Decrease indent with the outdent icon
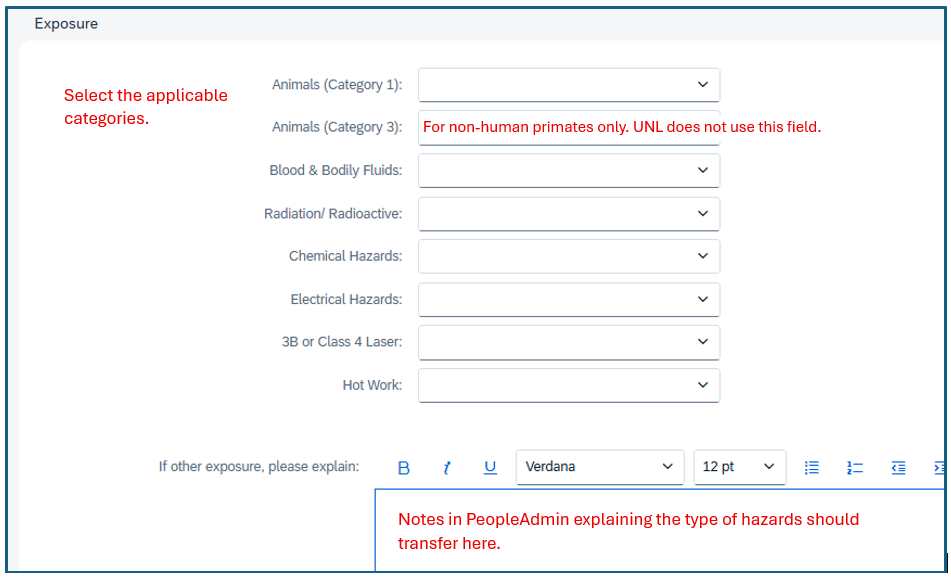Screen dimensions: 951x577 click(x=898, y=467)
